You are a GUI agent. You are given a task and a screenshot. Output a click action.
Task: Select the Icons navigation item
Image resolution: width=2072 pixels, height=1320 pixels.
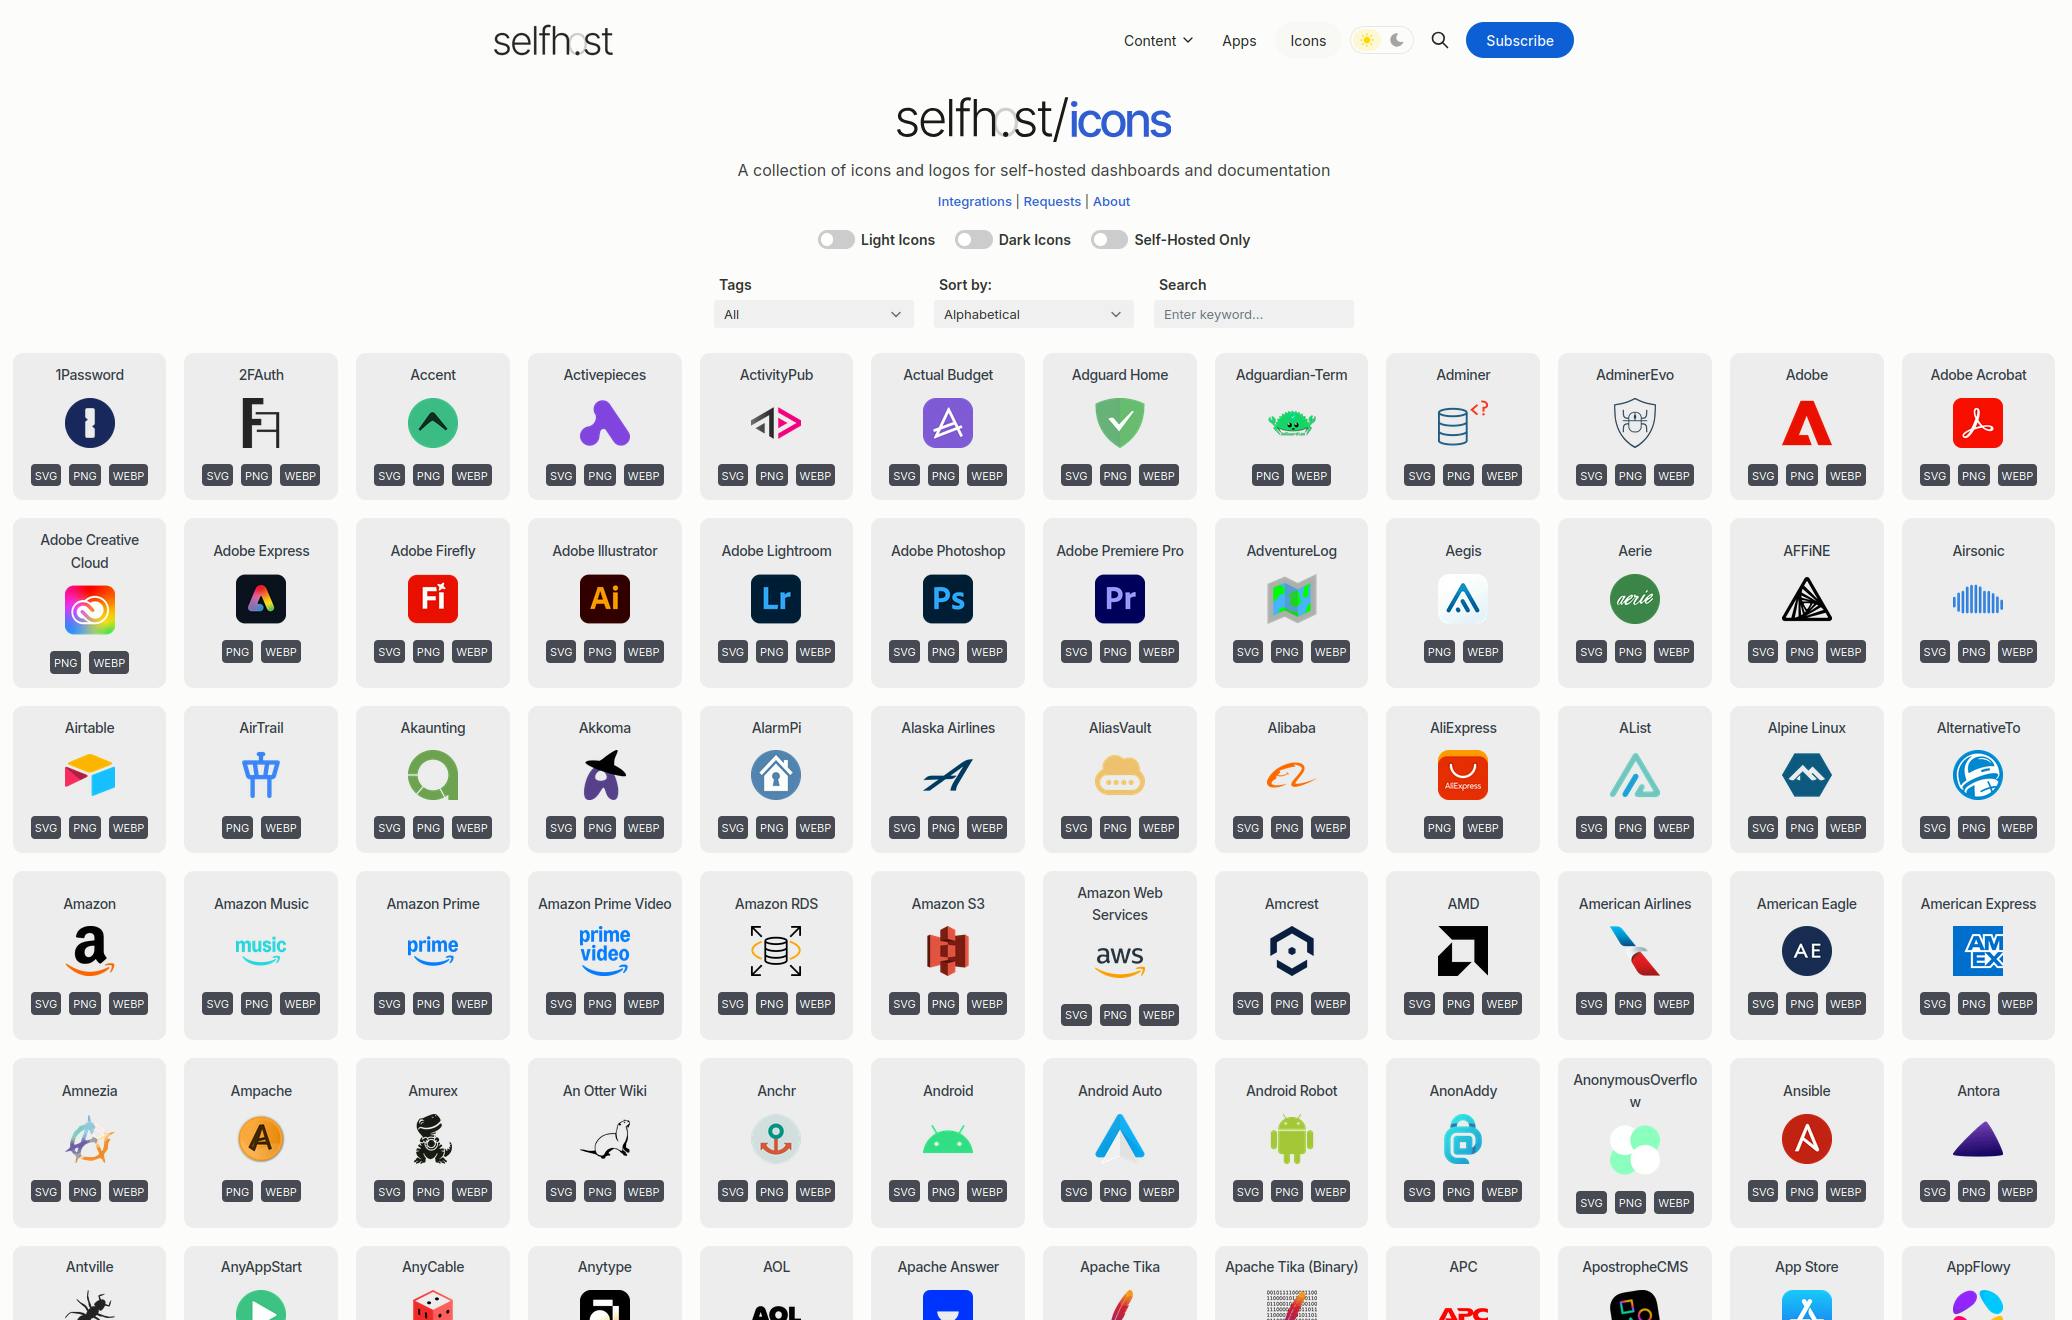1307,41
